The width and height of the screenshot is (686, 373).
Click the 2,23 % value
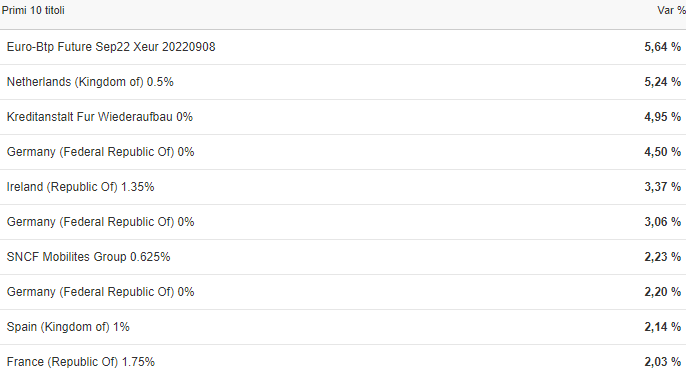click(662, 257)
